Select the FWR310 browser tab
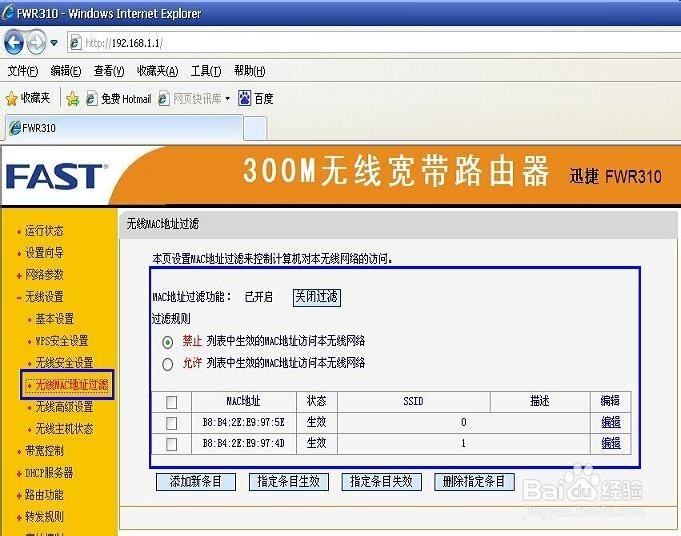This screenshot has height=536, width=681. tap(125, 128)
